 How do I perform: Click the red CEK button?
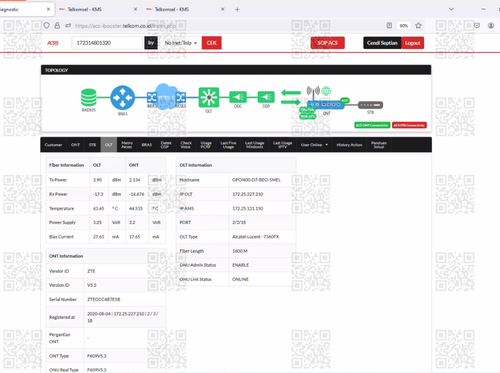pyautogui.click(x=212, y=43)
